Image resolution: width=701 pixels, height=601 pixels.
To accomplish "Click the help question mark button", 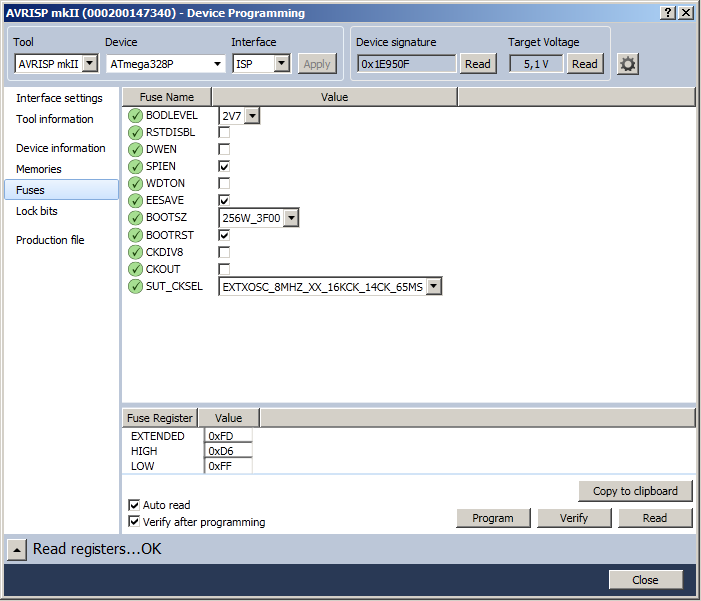I will [x=667, y=13].
